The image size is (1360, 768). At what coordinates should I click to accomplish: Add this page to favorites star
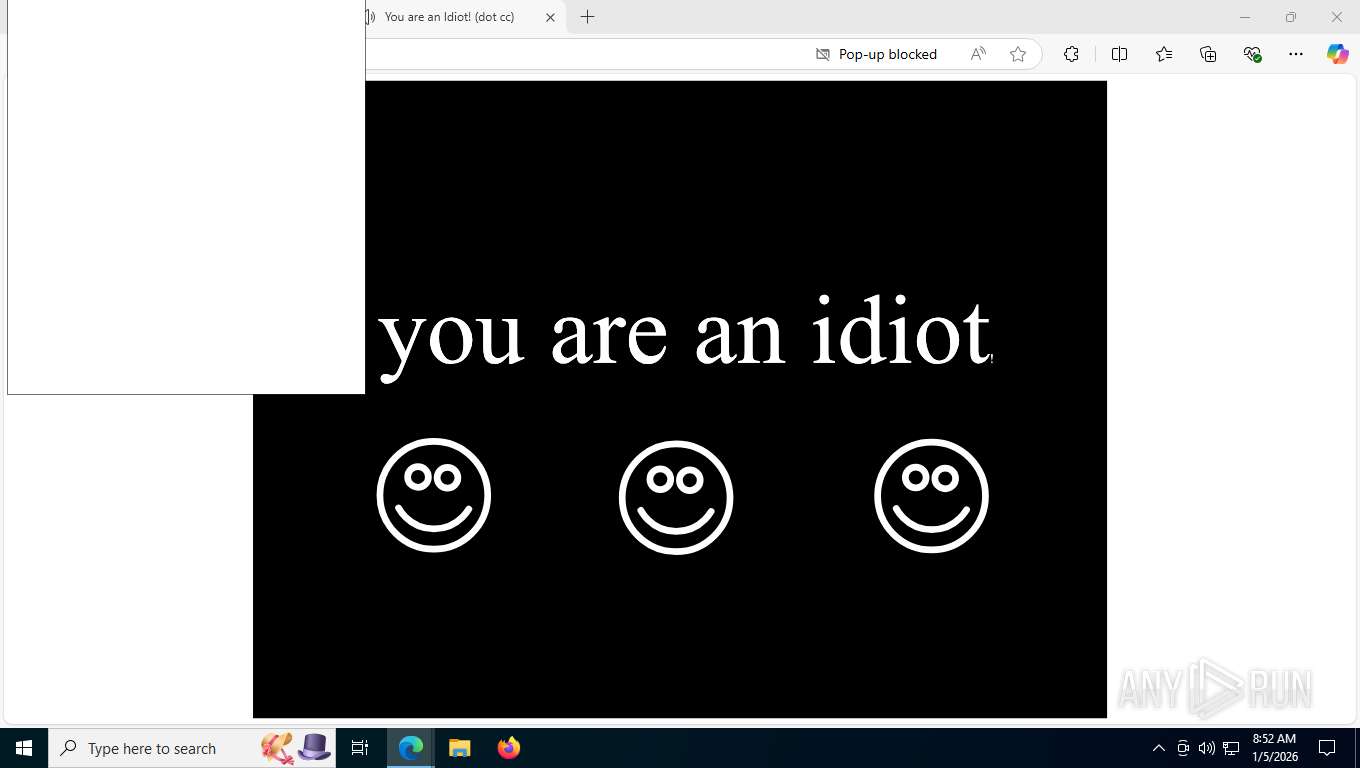pos(1018,54)
